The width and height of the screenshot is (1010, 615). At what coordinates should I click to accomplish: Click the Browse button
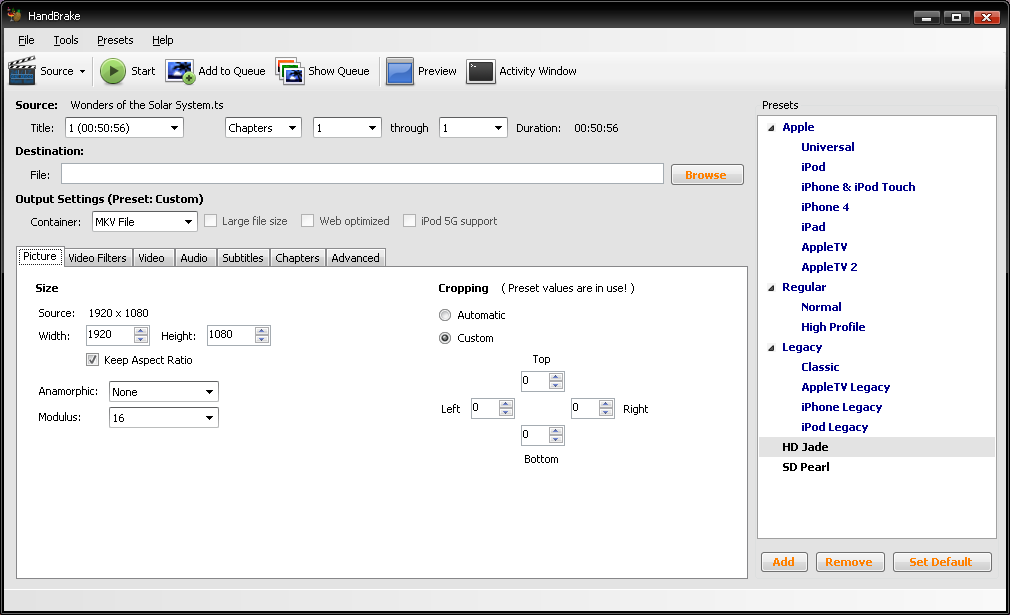pos(707,175)
